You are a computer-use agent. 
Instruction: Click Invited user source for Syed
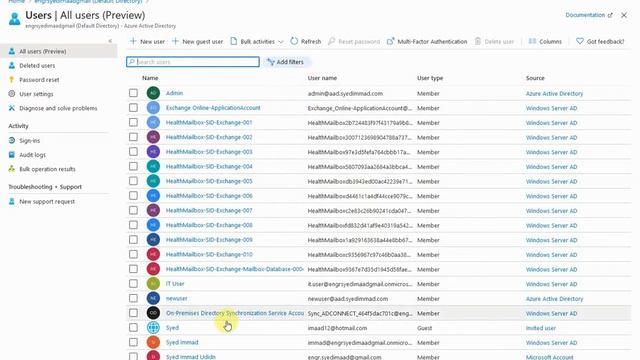541,328
